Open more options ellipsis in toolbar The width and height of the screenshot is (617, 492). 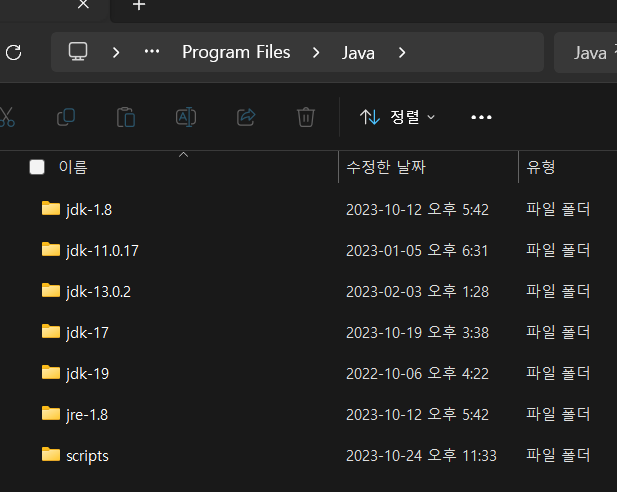point(481,117)
